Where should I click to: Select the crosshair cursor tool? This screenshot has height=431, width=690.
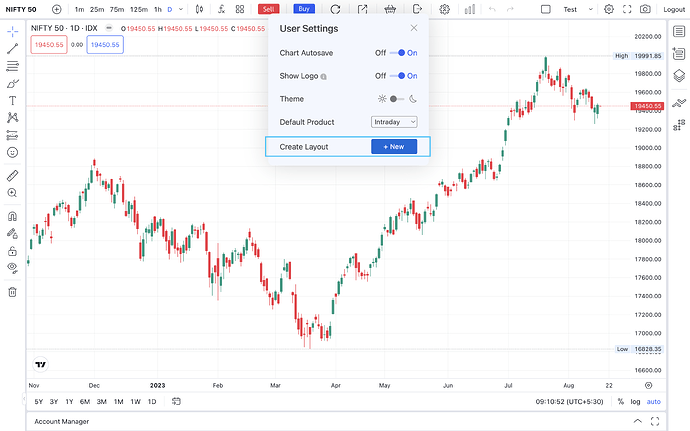(x=12, y=31)
